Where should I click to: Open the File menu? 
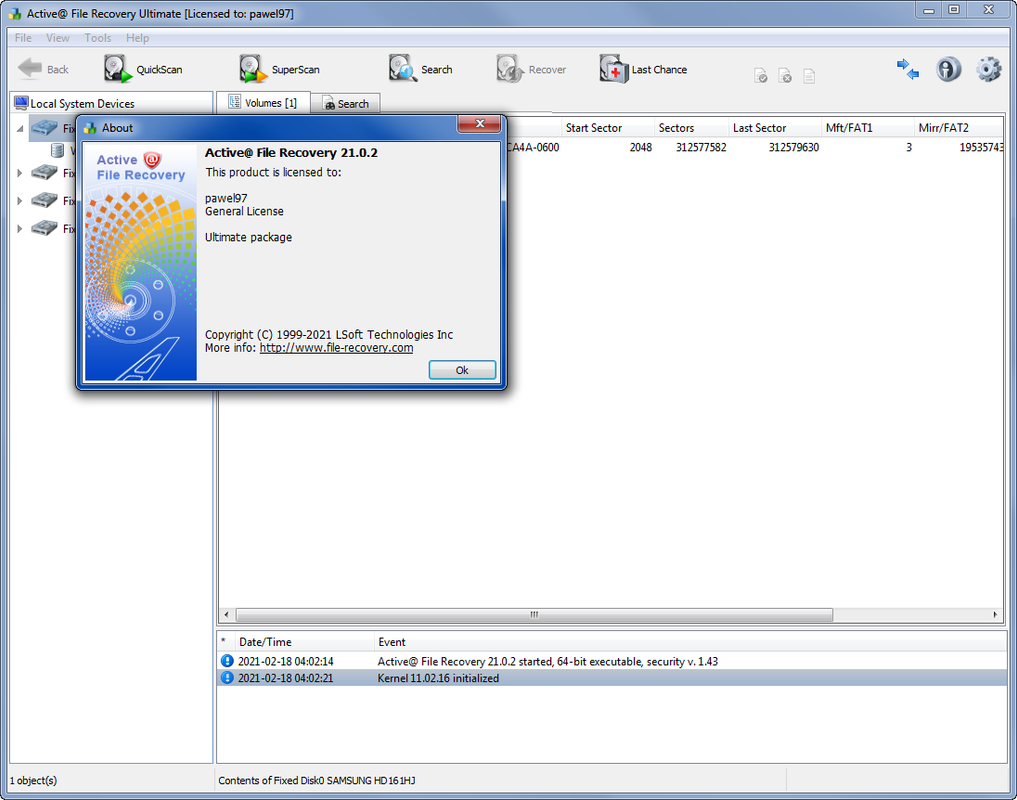[x=23, y=38]
